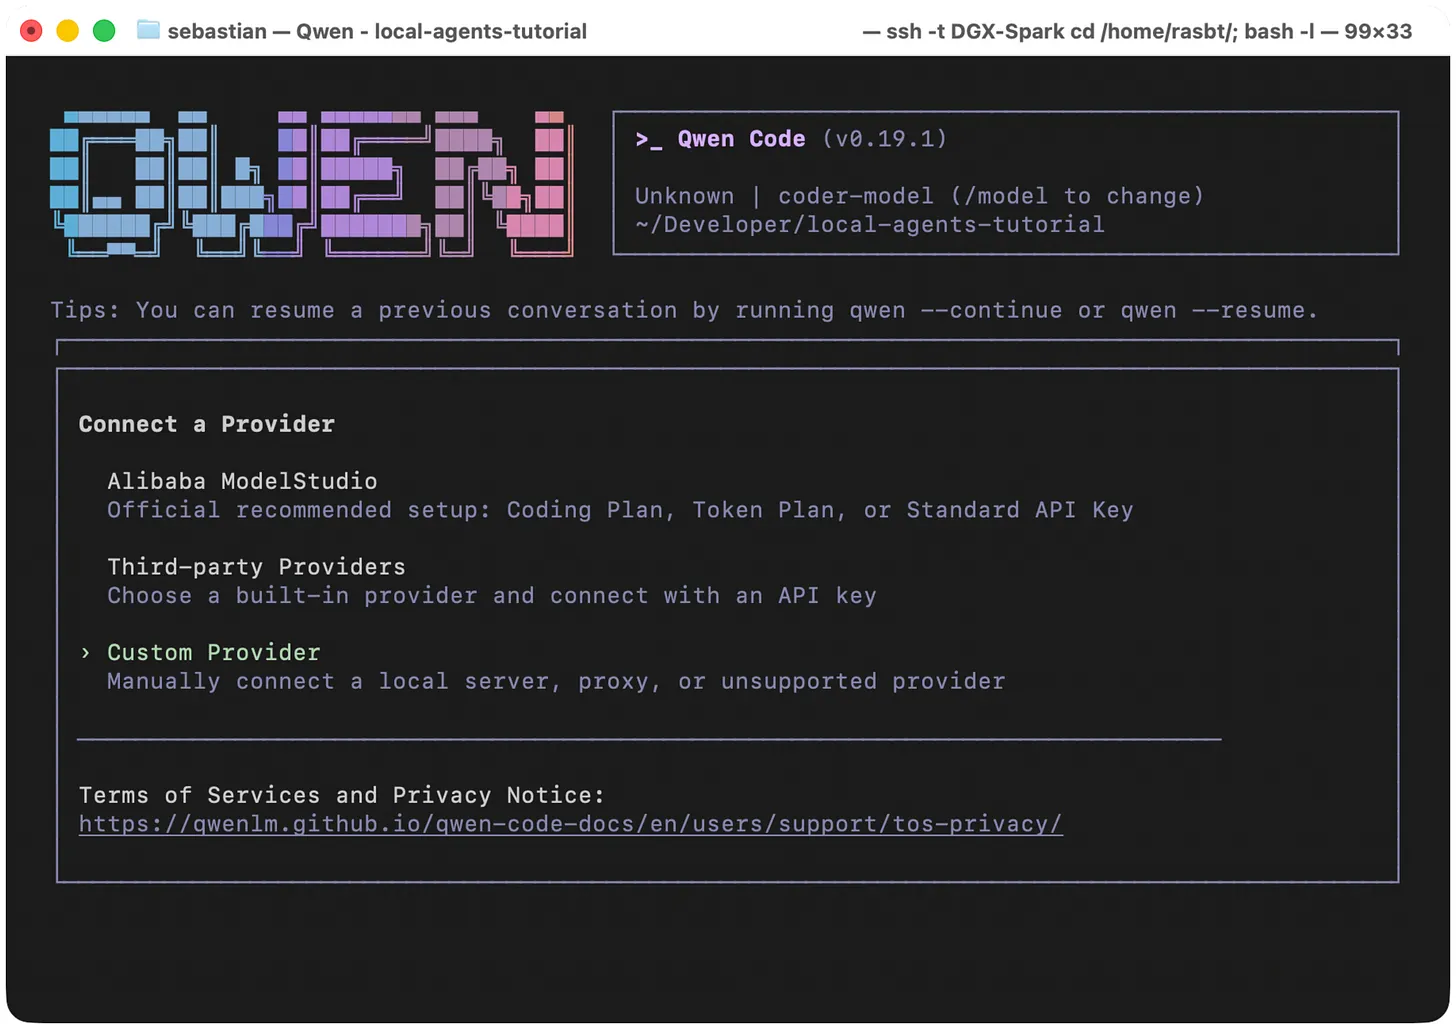Click the ~/Developer/local-agents-tutorial path
1456x1029 pixels.
tap(870, 224)
